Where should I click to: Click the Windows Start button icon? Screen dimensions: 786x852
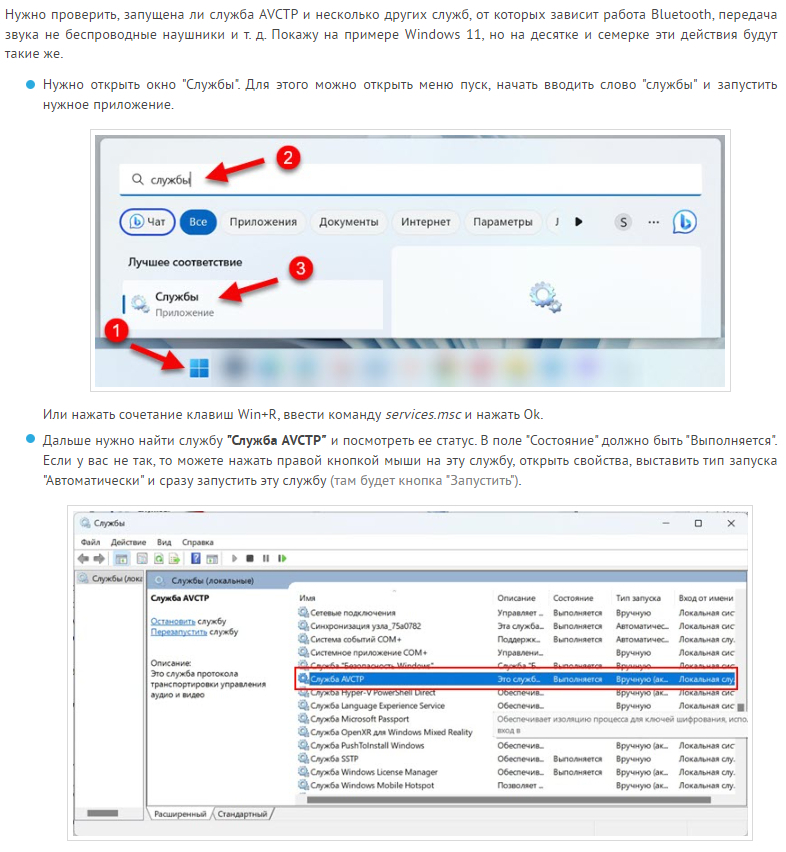[x=199, y=366]
